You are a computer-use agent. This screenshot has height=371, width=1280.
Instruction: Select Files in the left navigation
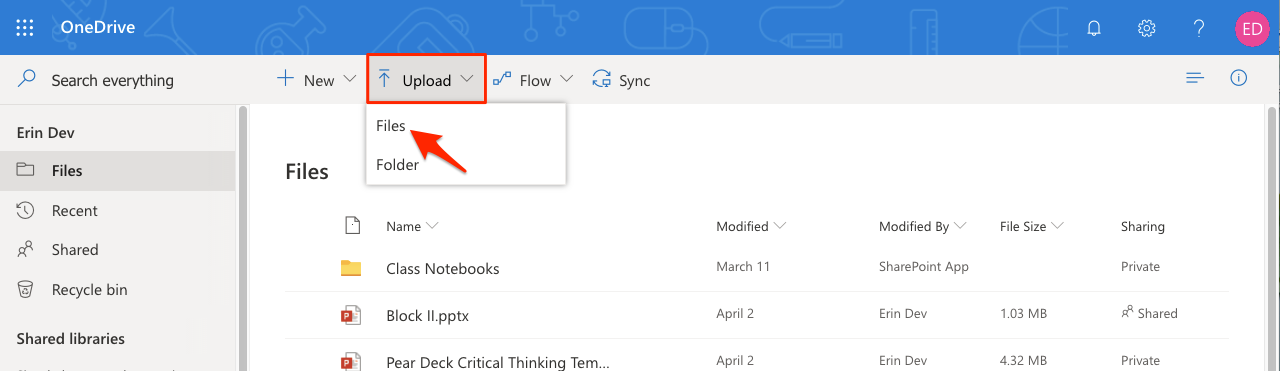click(x=117, y=171)
